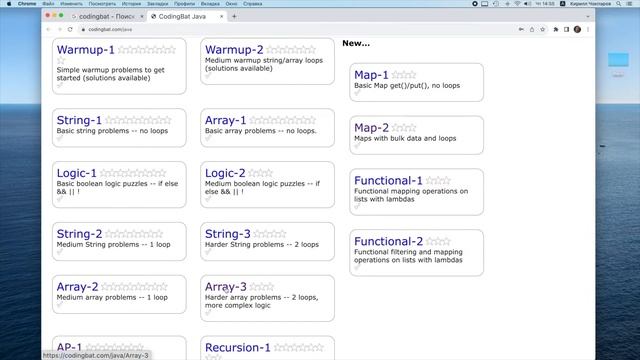Open the Functional-2 problem set
The width and height of the screenshot is (640, 360).
[x=389, y=241]
